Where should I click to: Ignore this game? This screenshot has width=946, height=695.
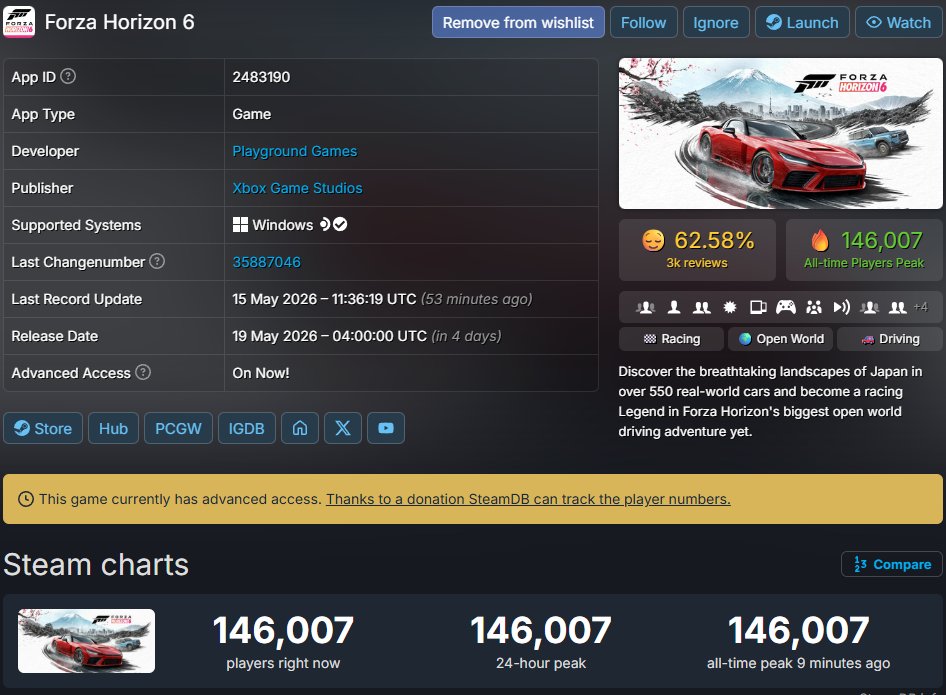point(716,22)
